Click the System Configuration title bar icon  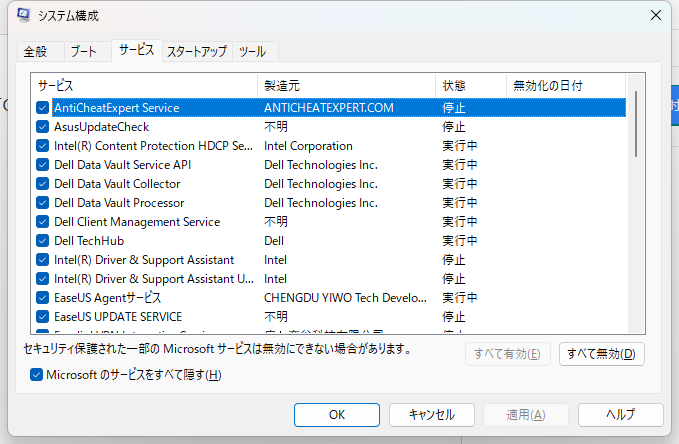tap(23, 16)
